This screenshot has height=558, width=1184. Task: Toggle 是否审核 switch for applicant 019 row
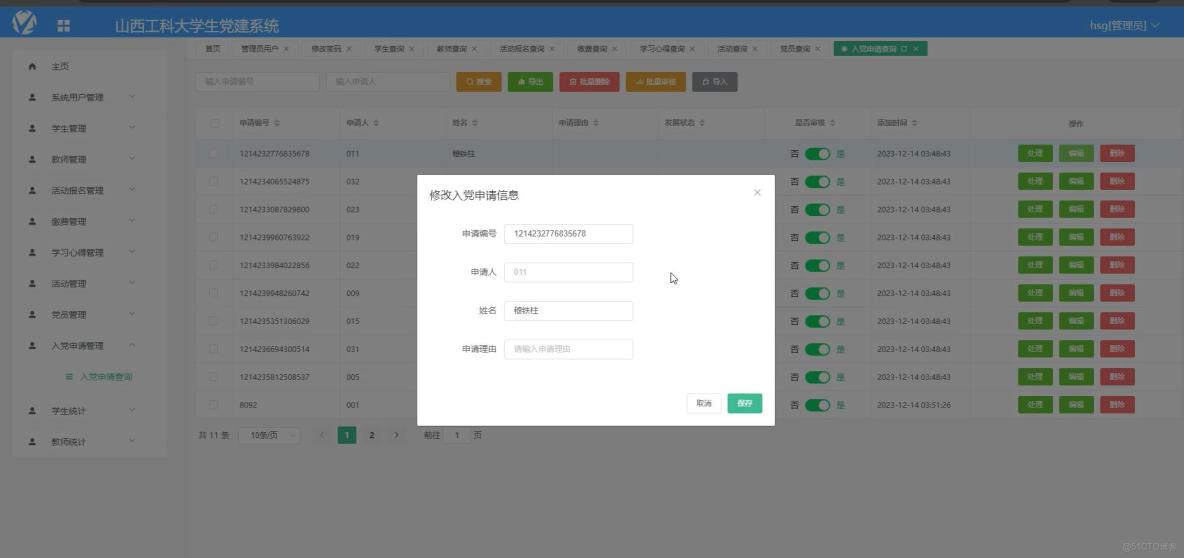click(817, 238)
